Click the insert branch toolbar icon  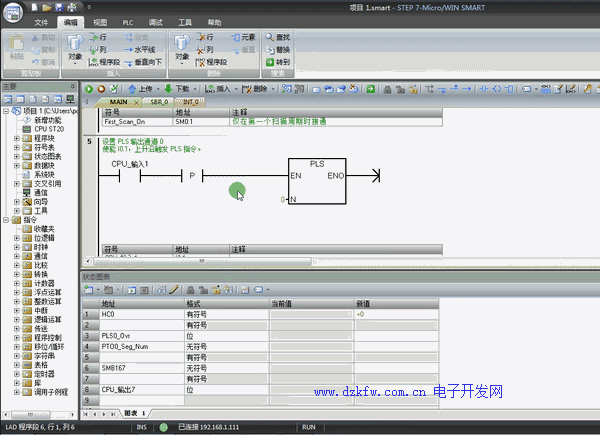(429, 89)
